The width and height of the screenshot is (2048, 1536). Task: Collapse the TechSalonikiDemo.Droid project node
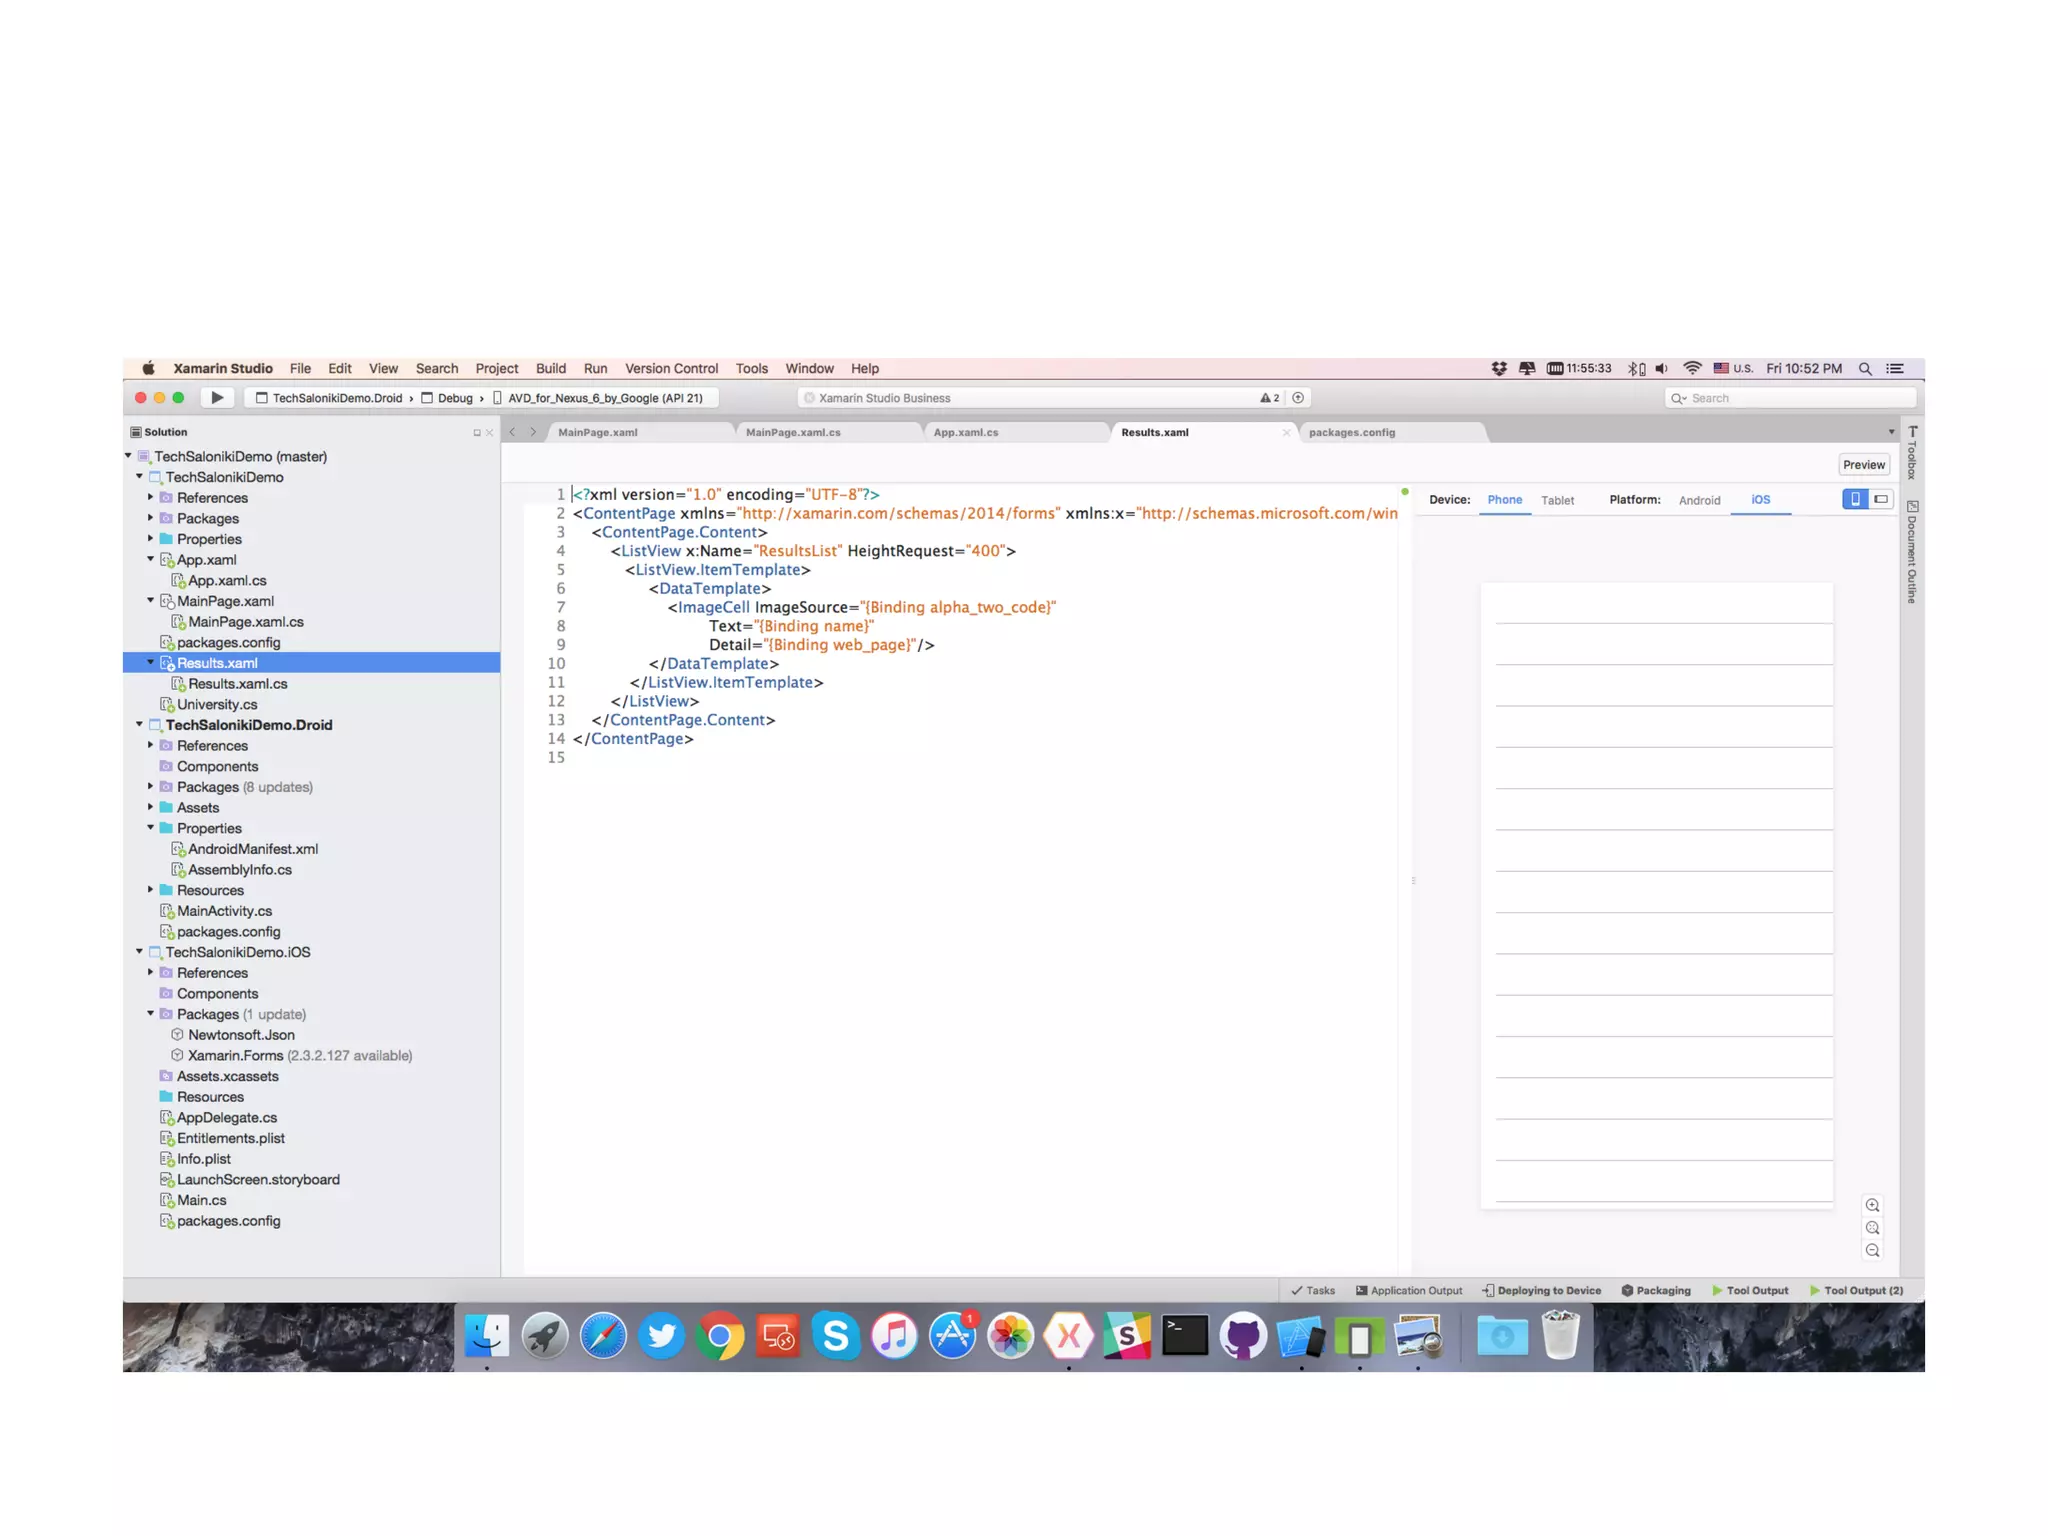point(139,725)
